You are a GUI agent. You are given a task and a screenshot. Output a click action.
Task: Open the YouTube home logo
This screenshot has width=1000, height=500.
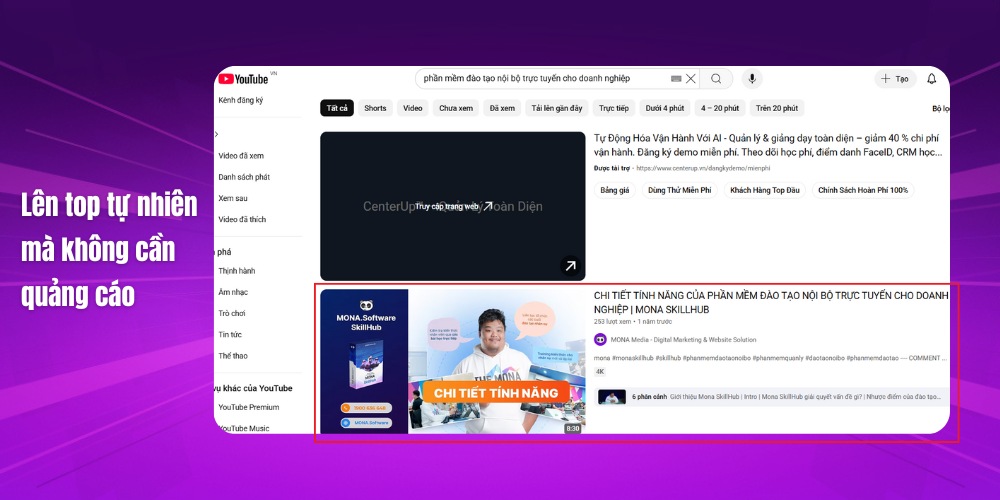(244, 78)
